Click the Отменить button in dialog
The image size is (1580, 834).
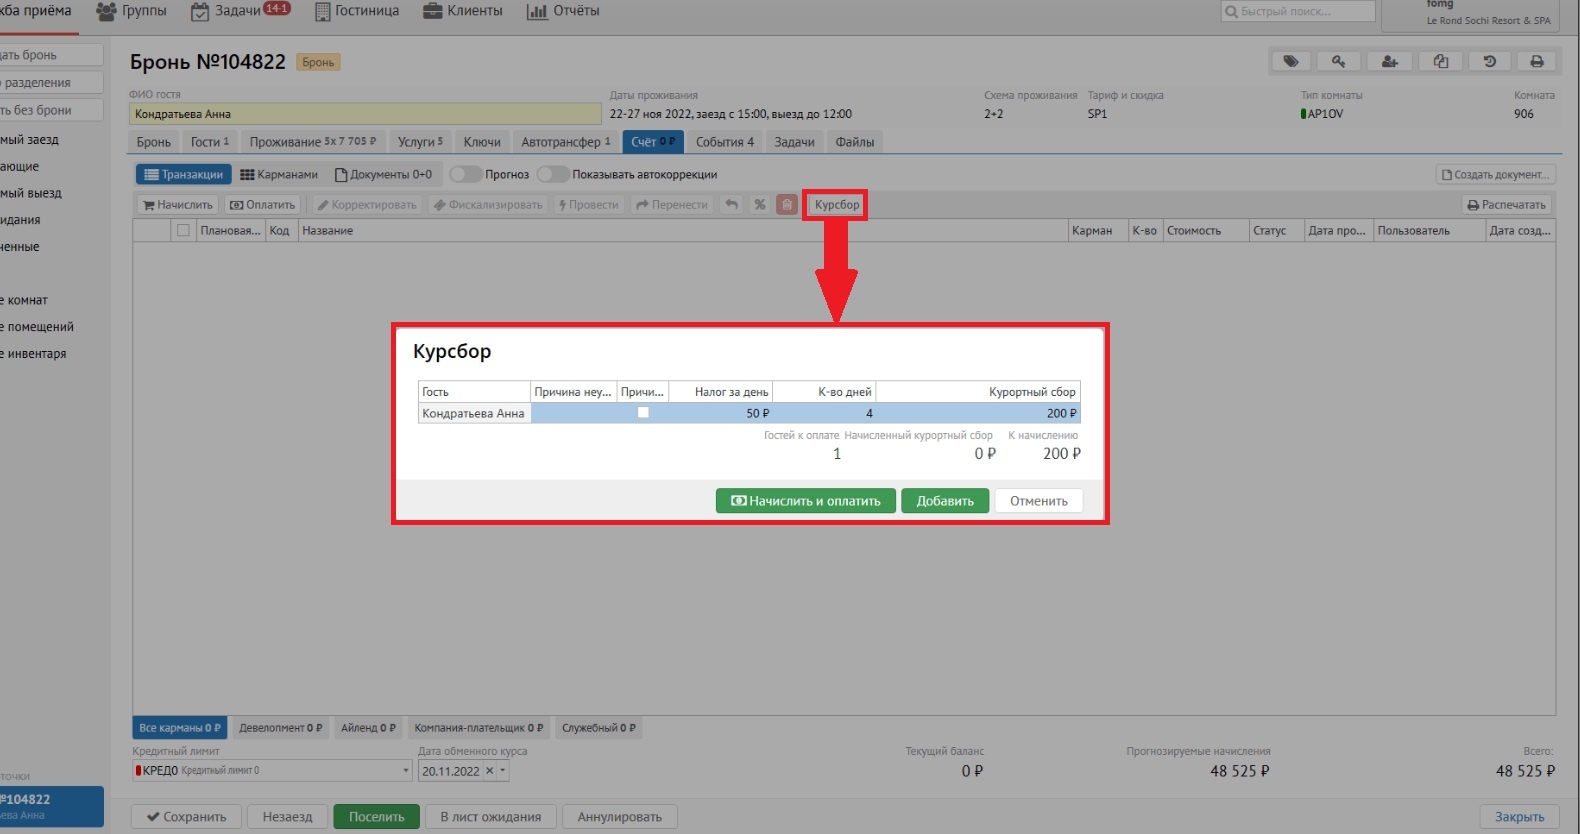pyautogui.click(x=1038, y=501)
